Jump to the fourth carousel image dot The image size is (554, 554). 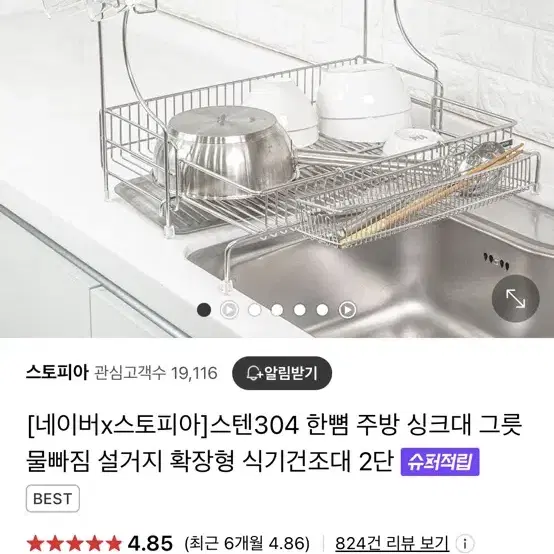277,310
